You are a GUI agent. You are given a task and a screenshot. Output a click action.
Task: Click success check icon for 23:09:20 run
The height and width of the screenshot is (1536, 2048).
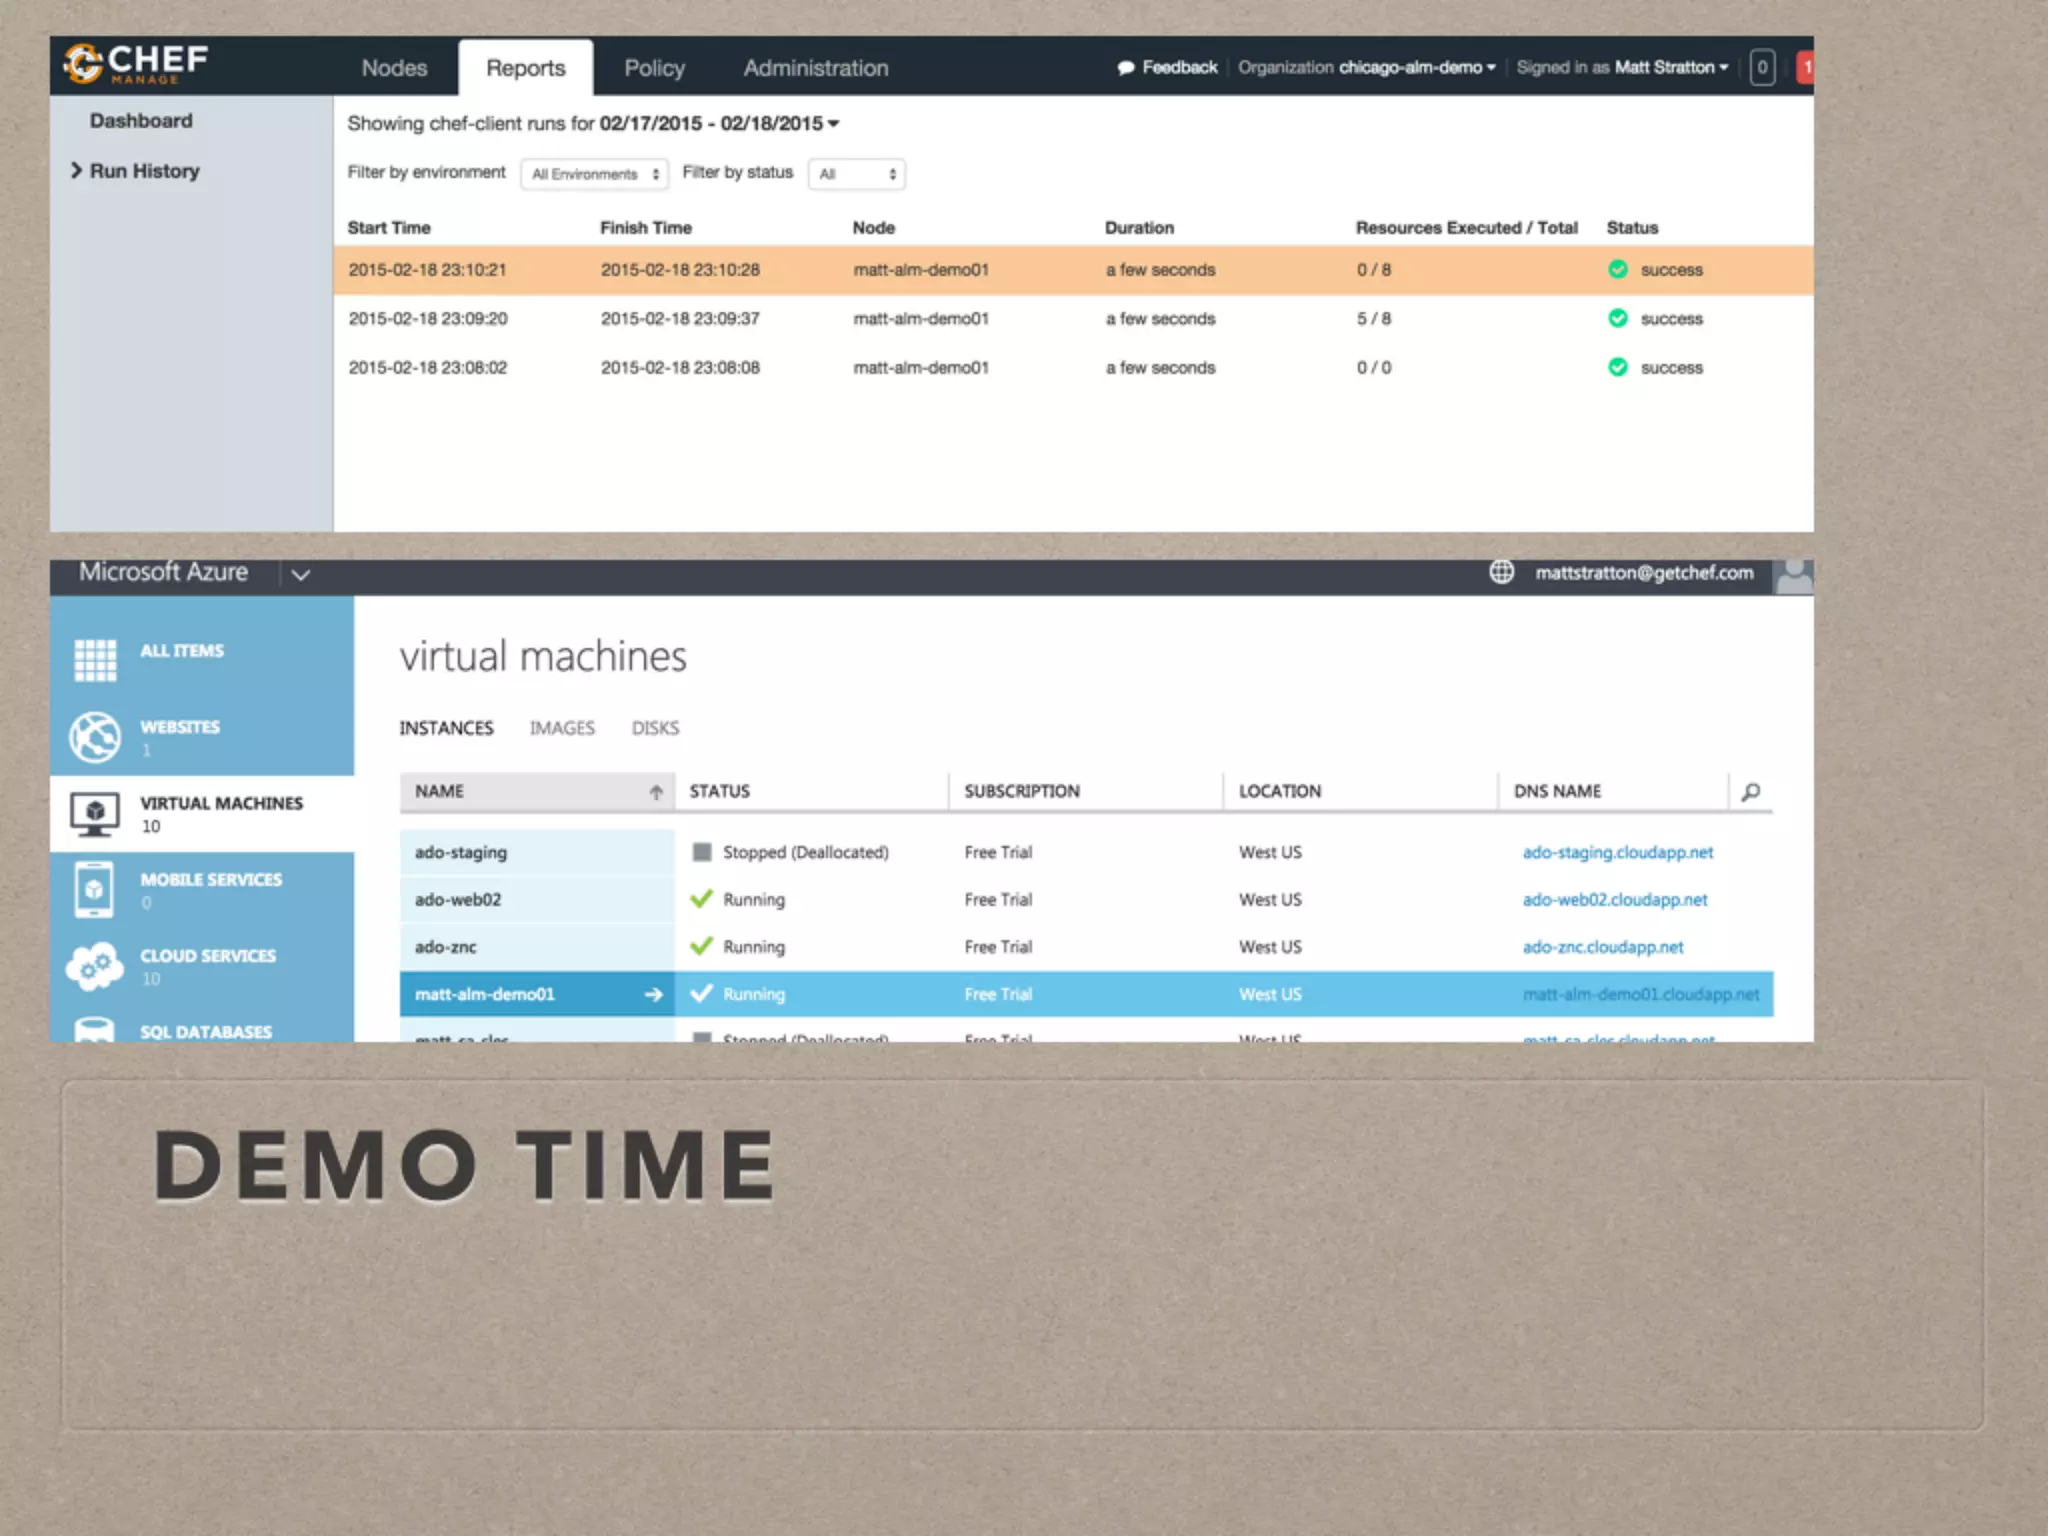[1617, 318]
